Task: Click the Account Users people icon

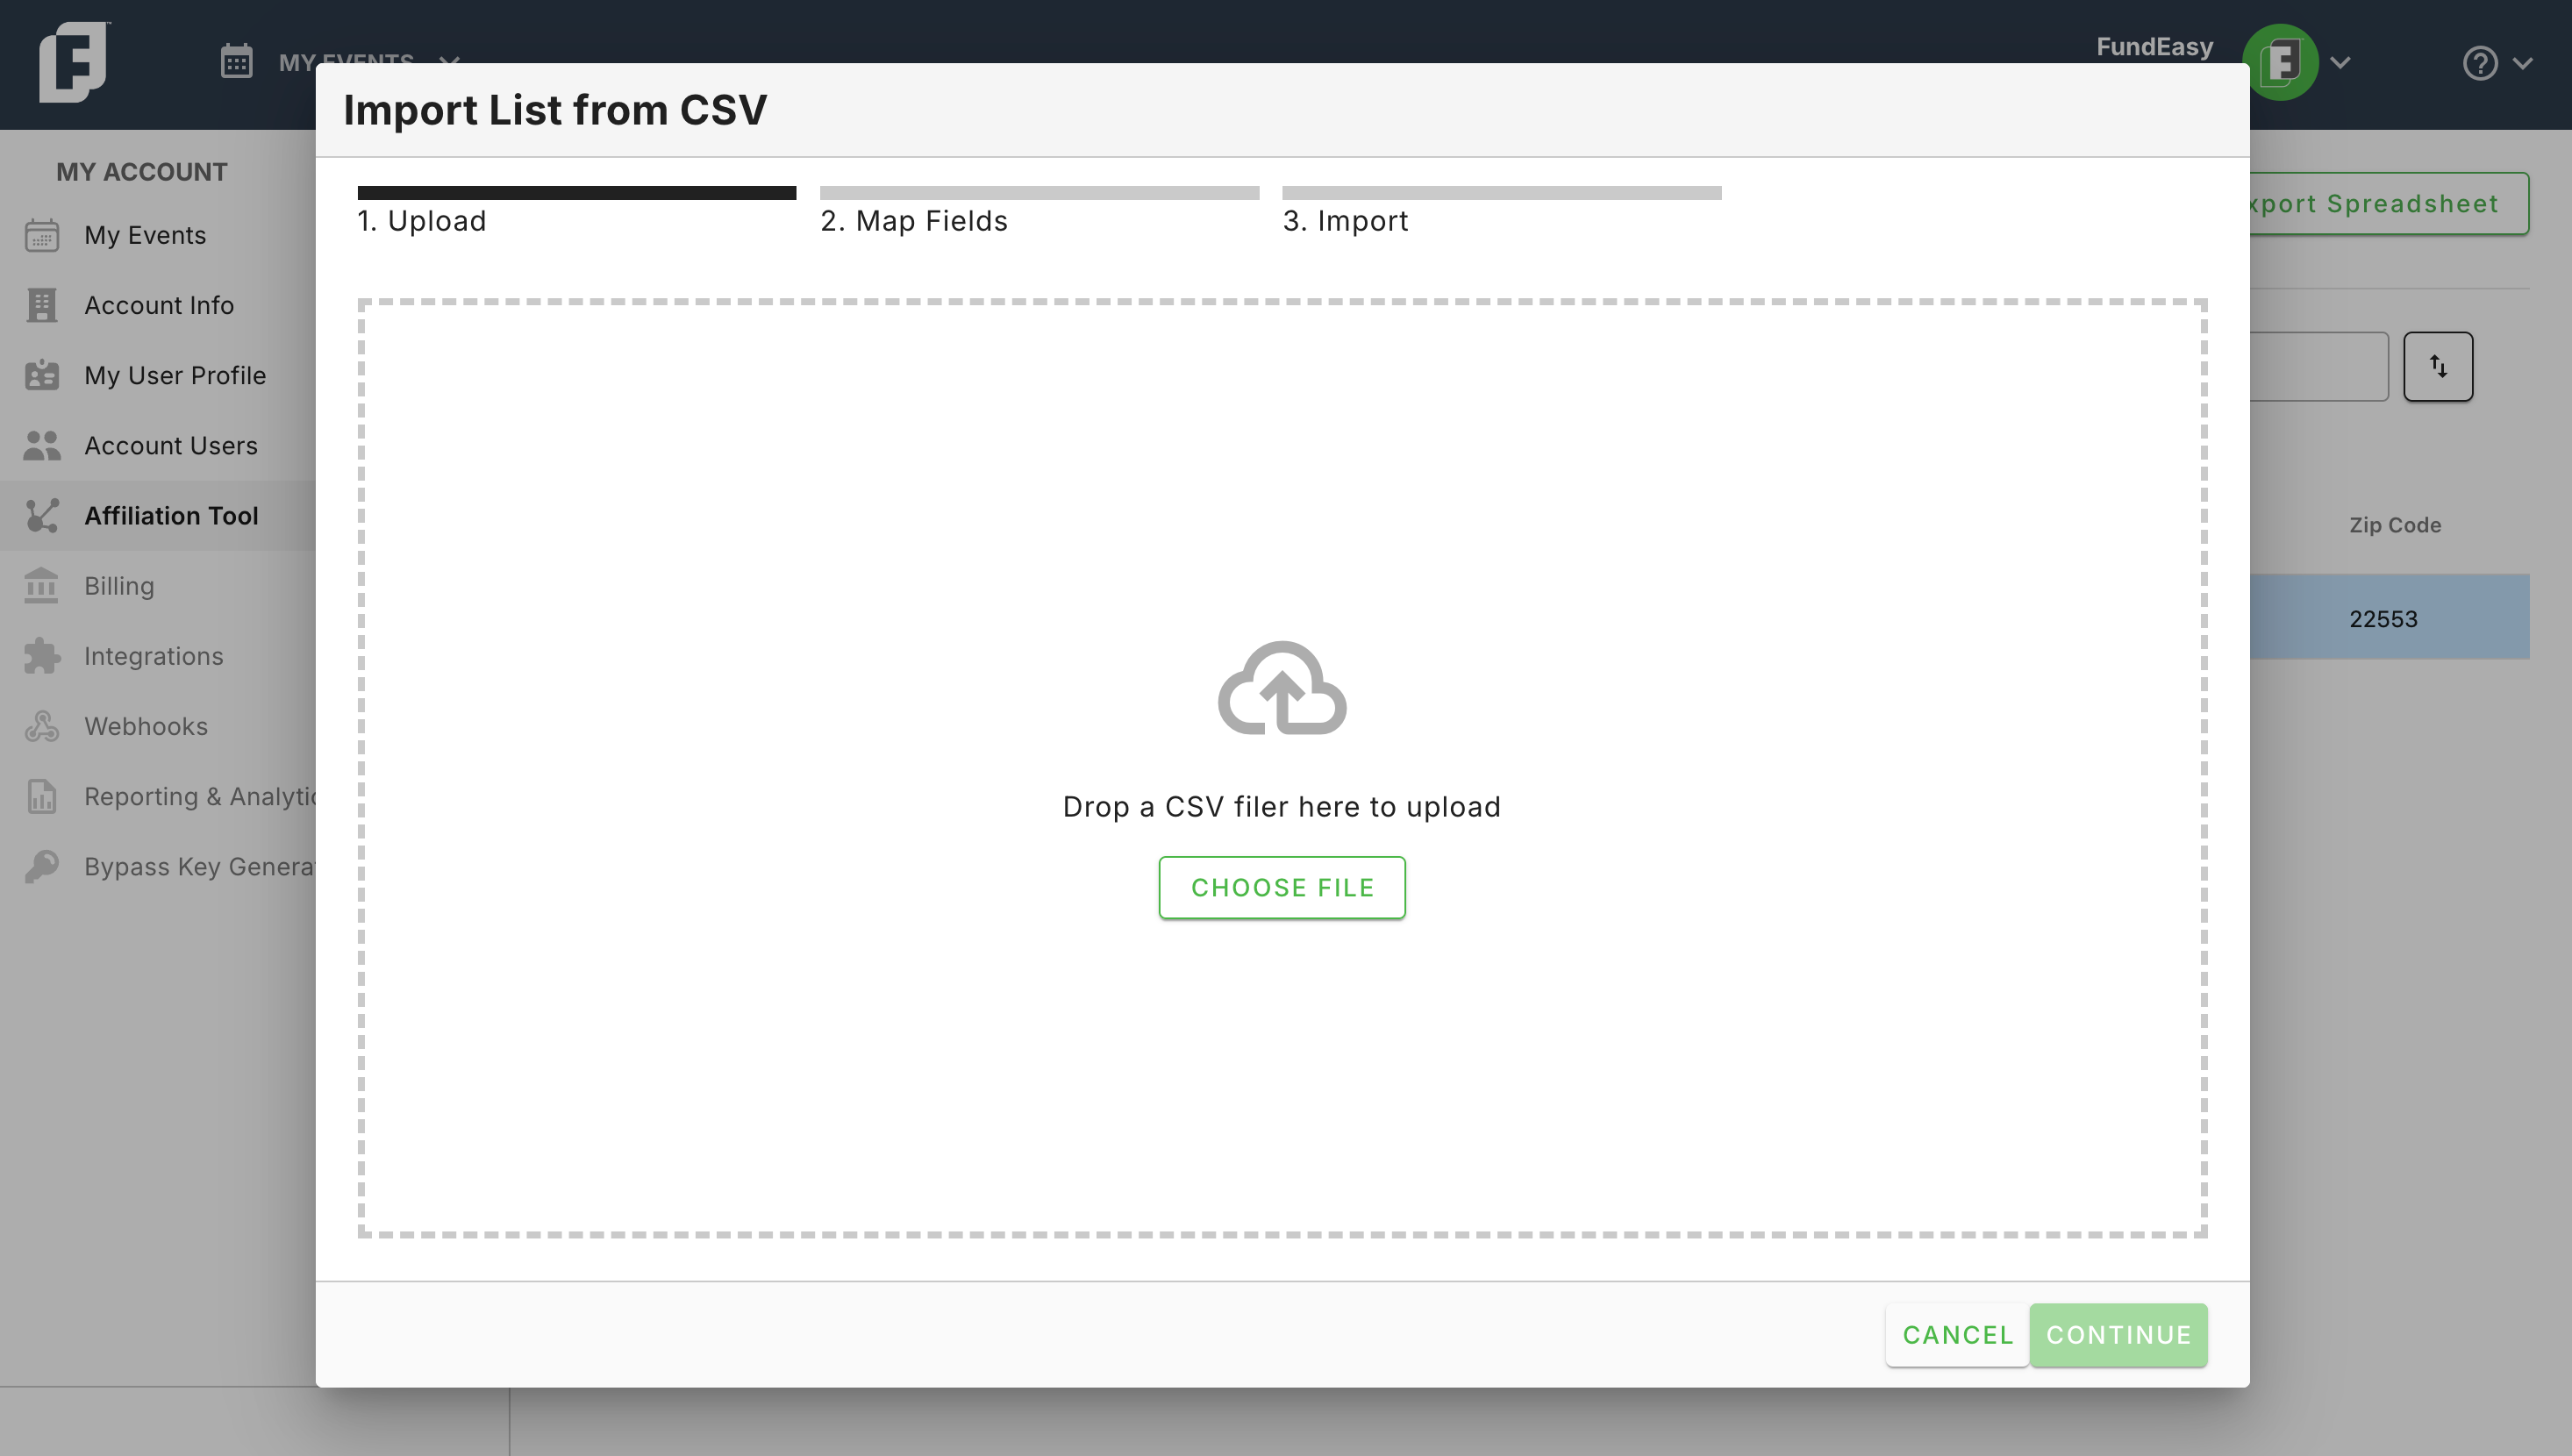Action: [x=42, y=445]
